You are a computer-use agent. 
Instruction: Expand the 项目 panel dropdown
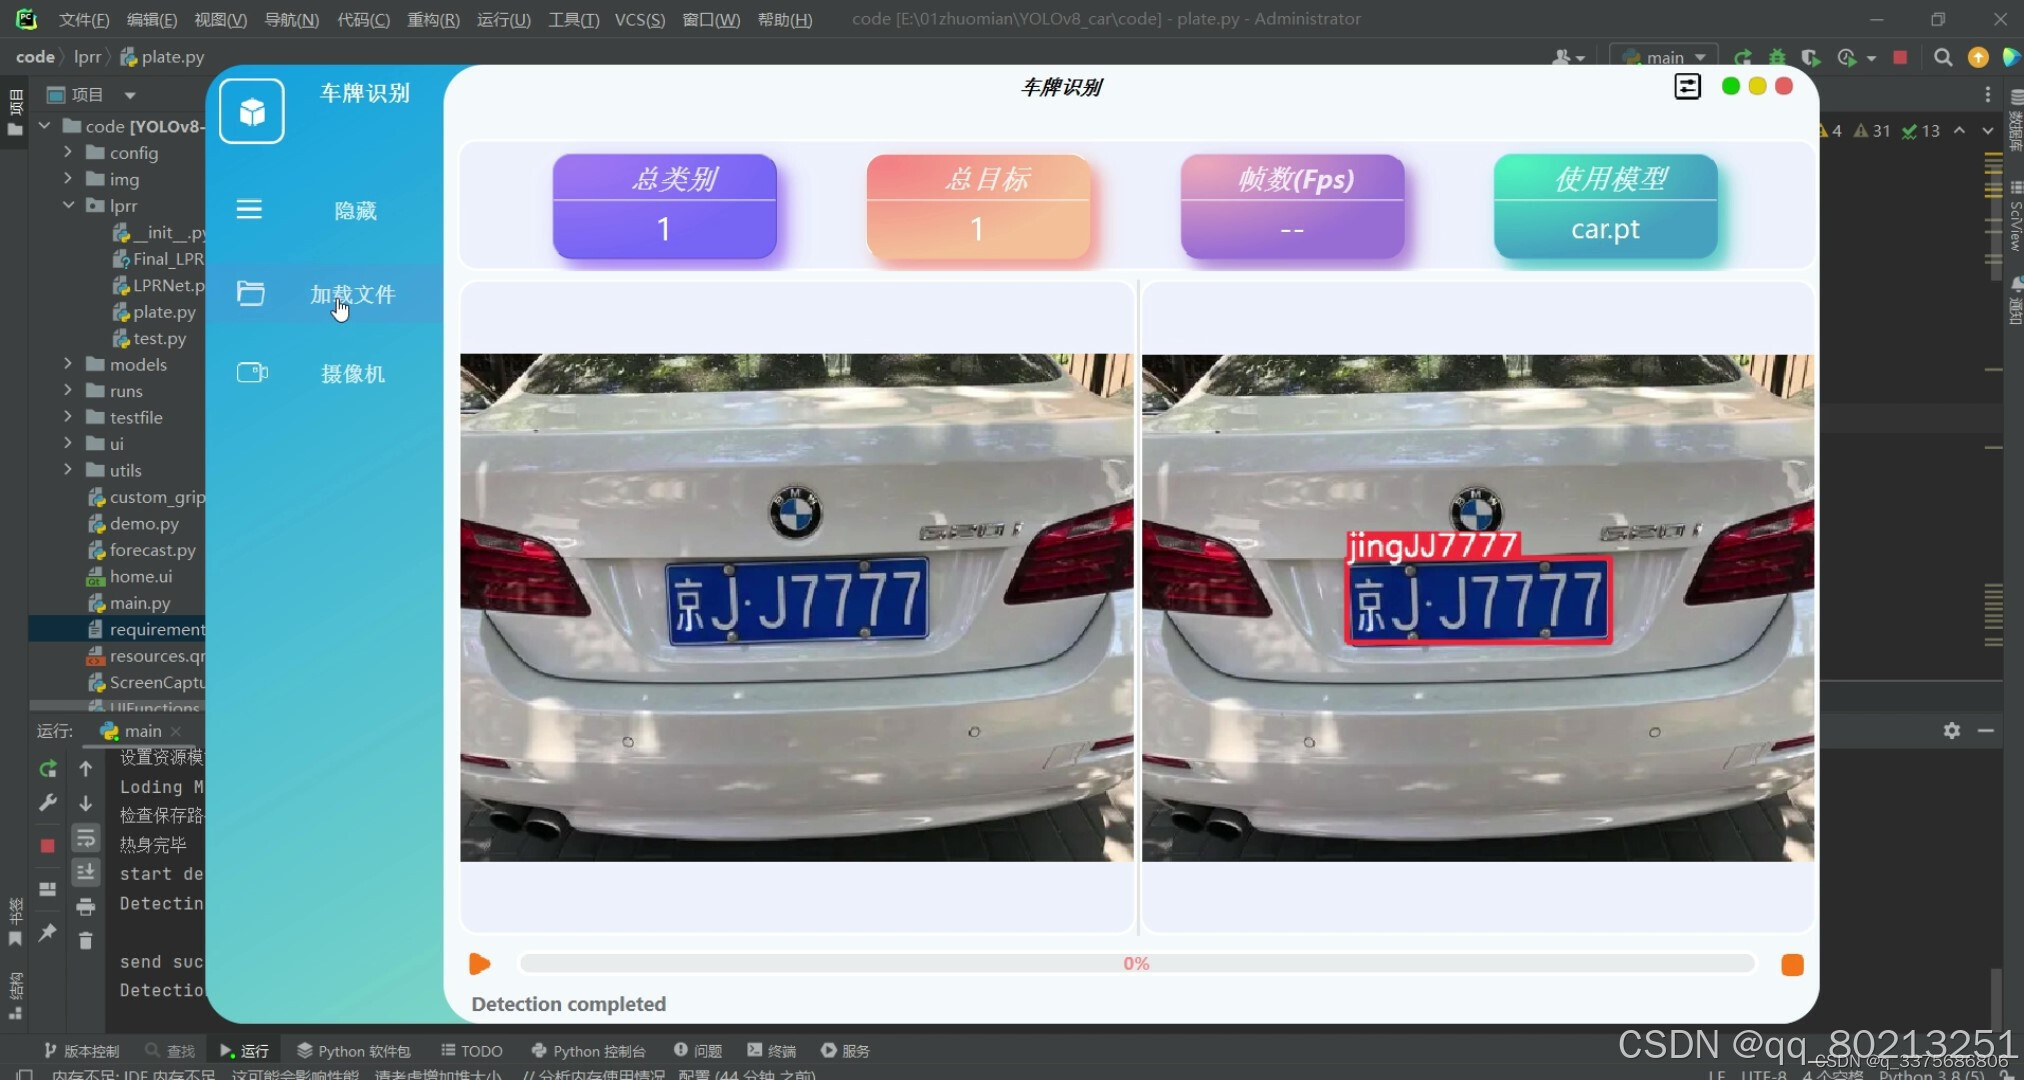131,93
